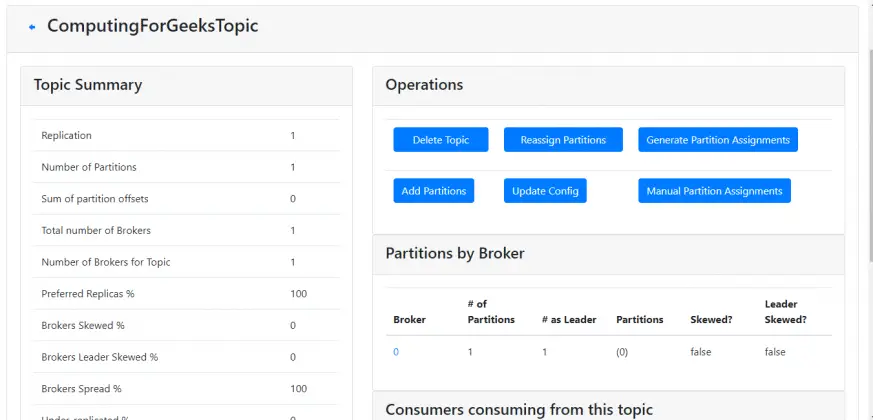
Task: Click the Broker column header
Action: point(409,320)
